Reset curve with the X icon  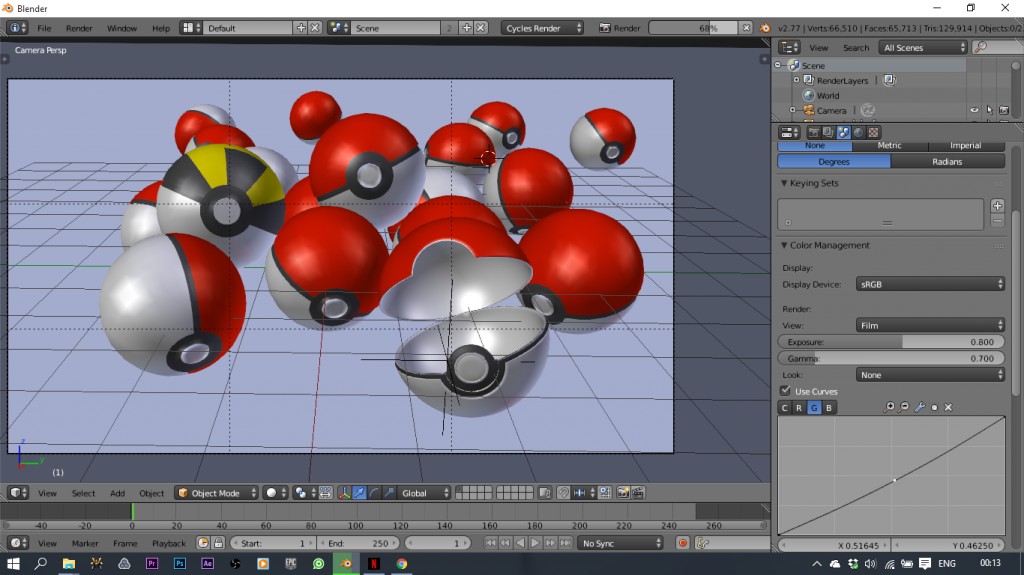(x=948, y=407)
